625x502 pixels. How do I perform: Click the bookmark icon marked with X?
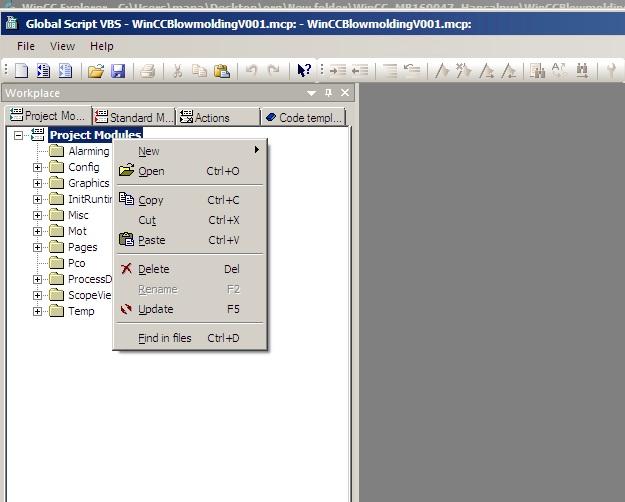tap(464, 71)
